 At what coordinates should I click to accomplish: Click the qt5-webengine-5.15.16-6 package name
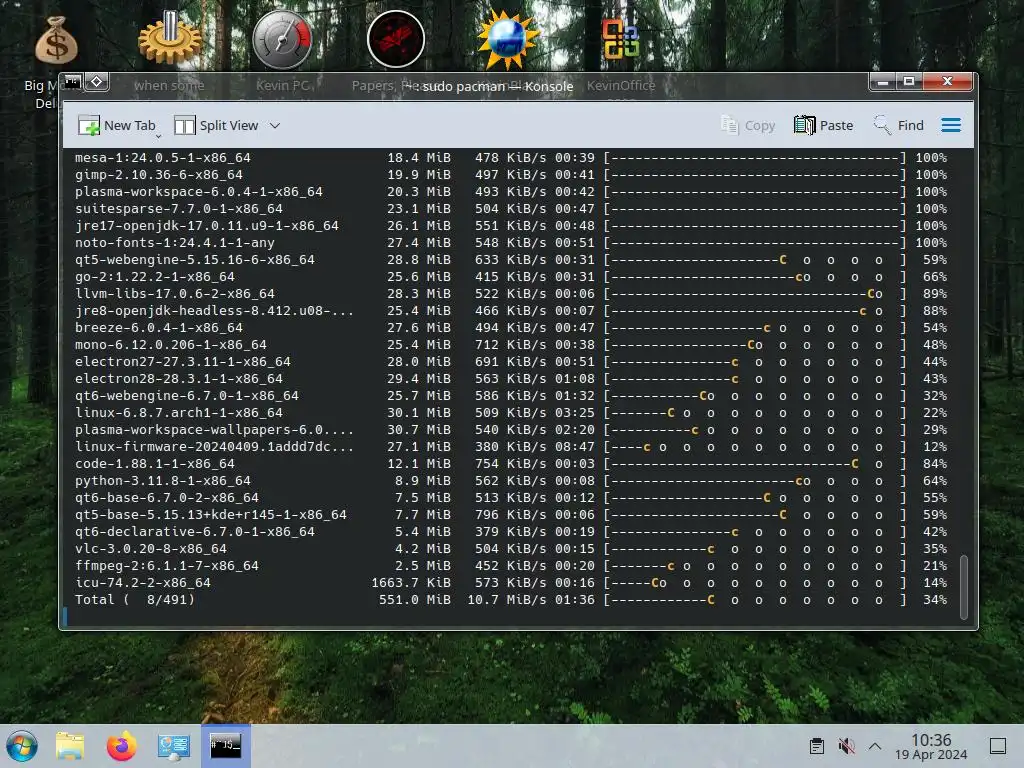click(195, 259)
